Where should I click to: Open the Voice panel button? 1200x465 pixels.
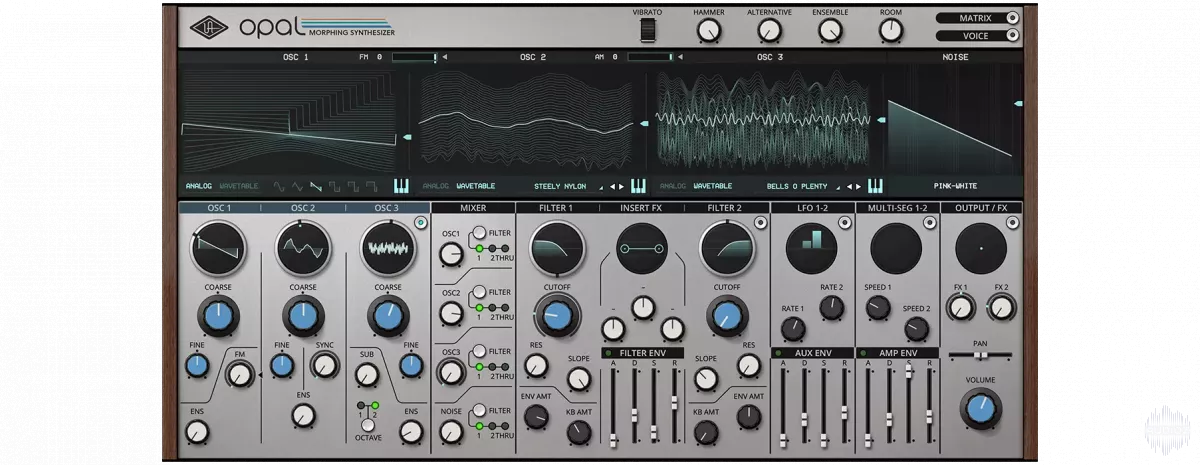(x=979, y=36)
